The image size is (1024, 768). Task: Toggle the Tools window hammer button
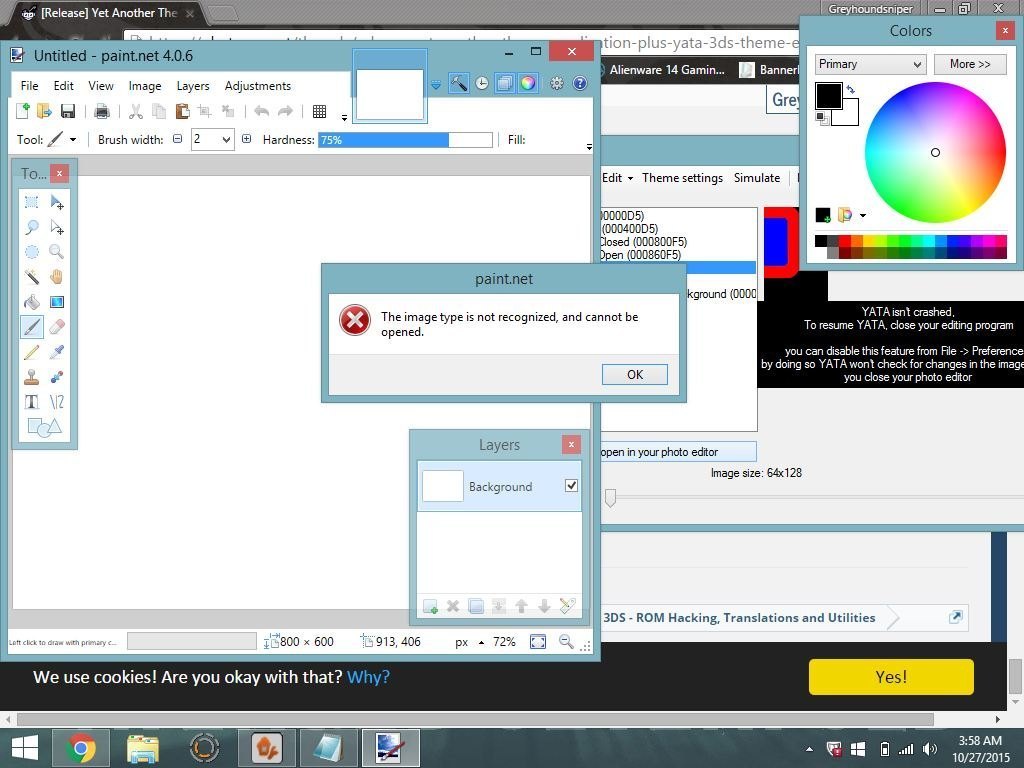[x=459, y=83]
